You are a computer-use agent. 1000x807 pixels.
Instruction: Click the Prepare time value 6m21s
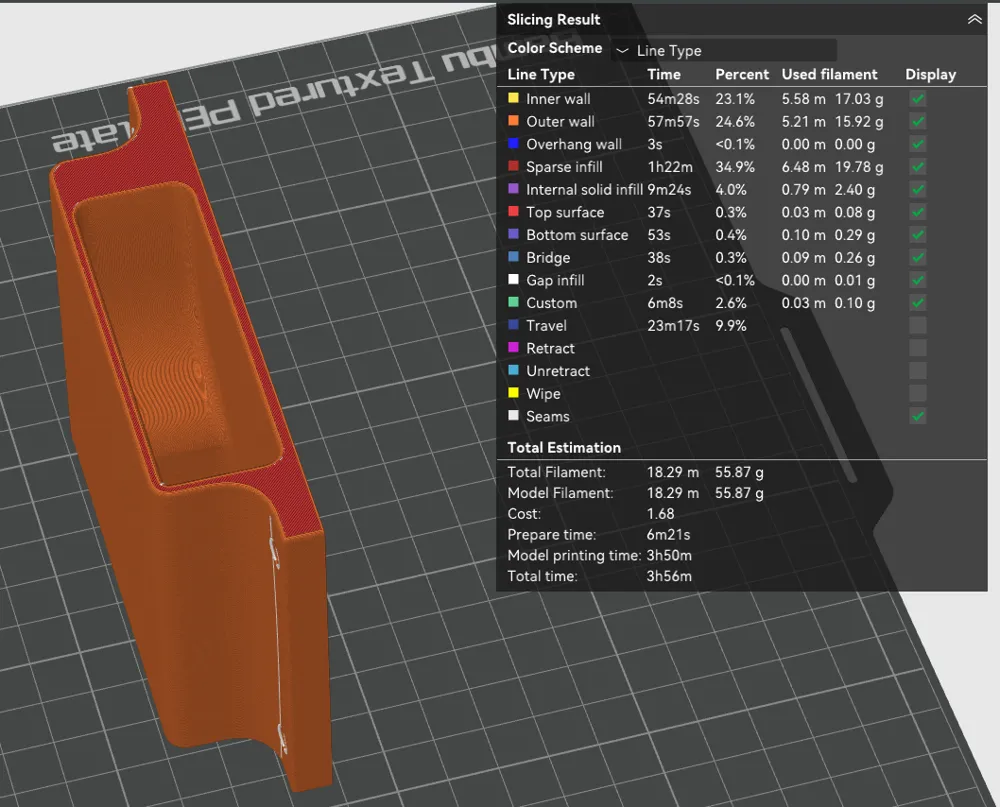point(668,535)
